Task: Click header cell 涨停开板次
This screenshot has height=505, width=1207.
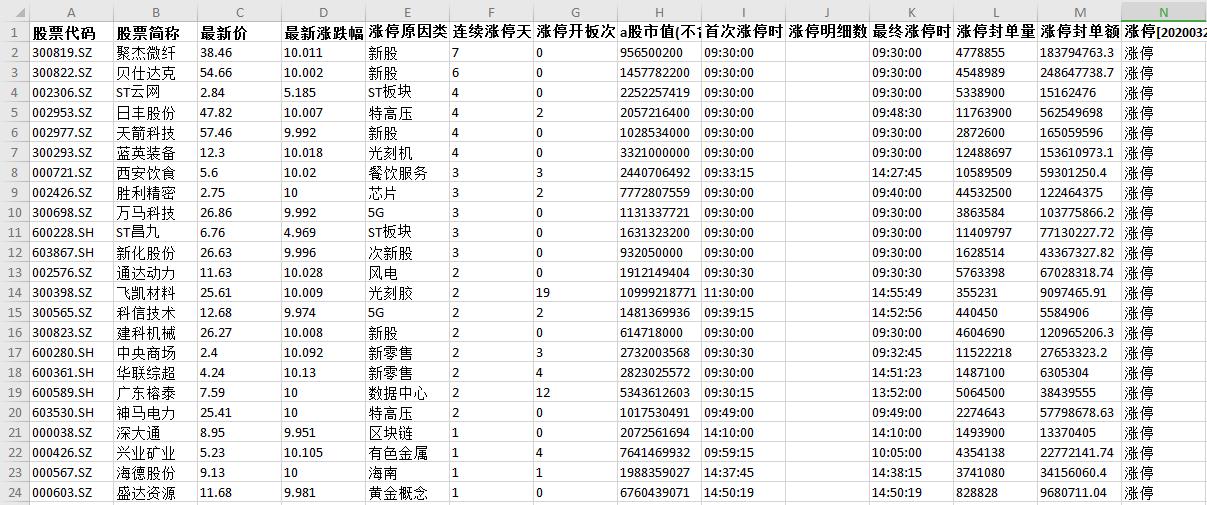Action: (x=575, y=32)
